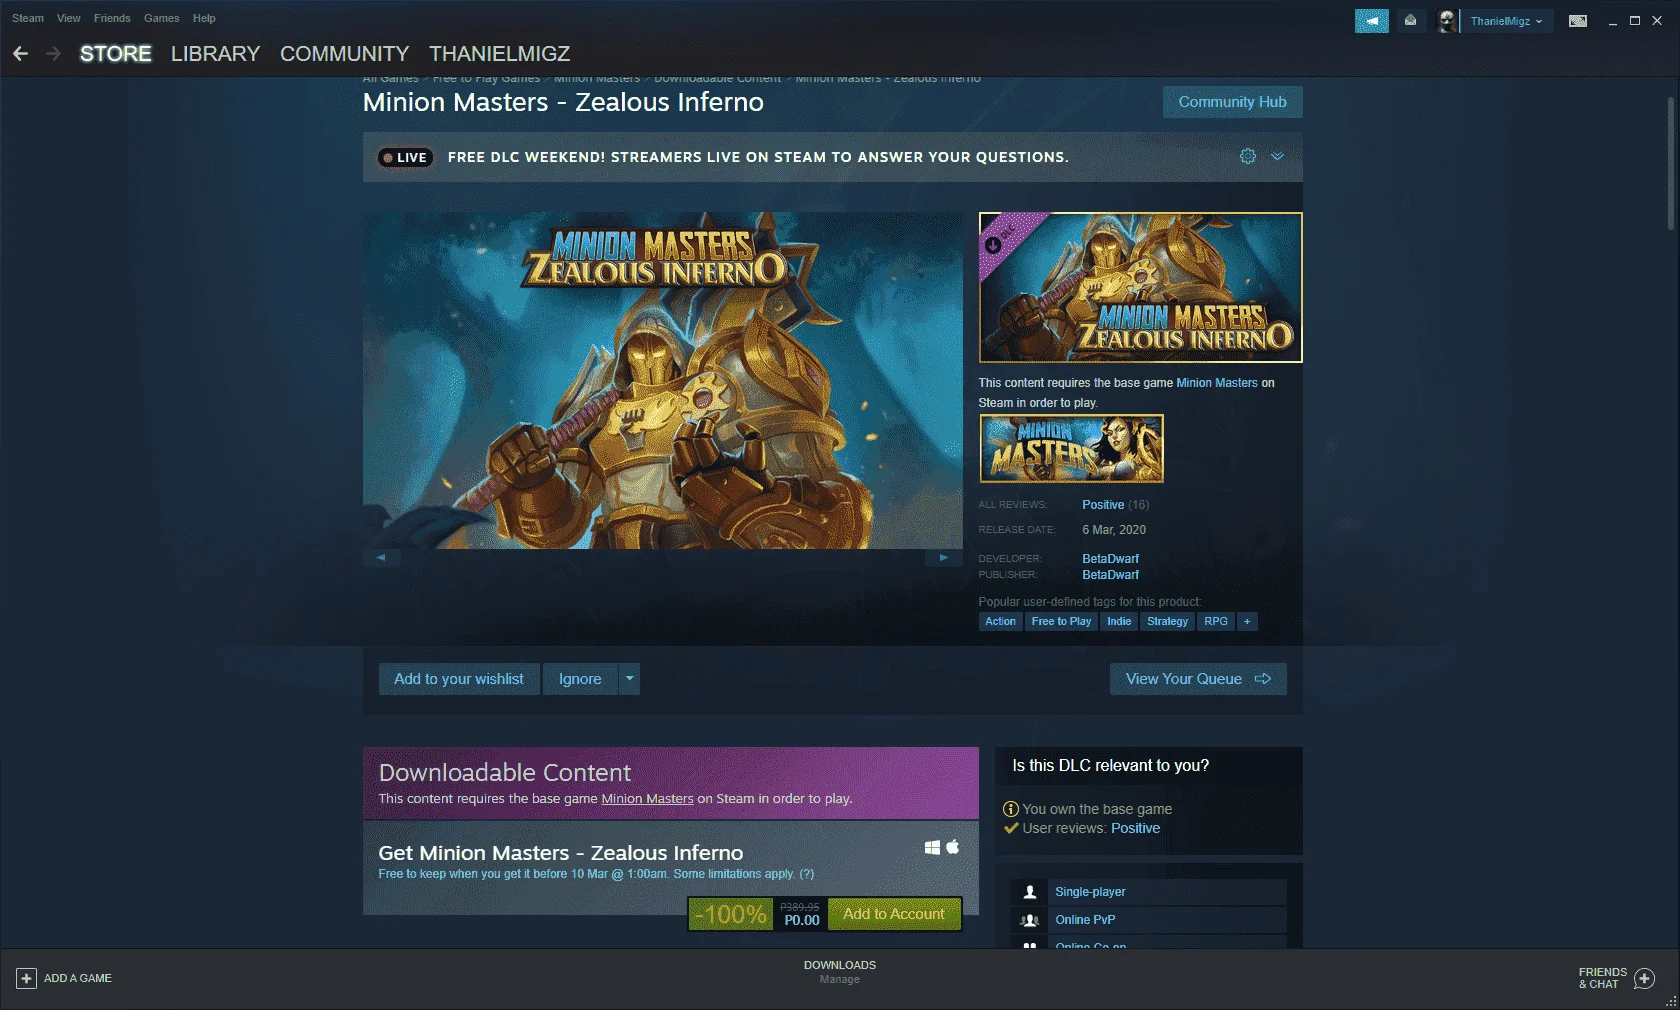Open Positive link beside User reviews
This screenshot has height=1010, width=1680.
click(x=1135, y=828)
